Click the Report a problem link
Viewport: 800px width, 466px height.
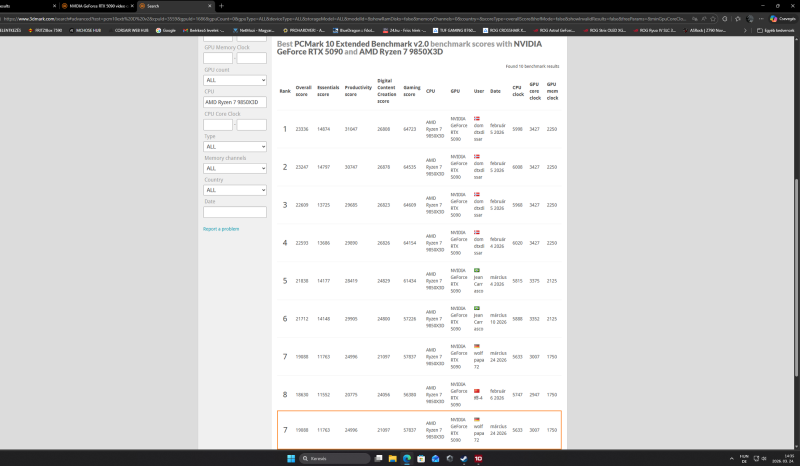221,229
